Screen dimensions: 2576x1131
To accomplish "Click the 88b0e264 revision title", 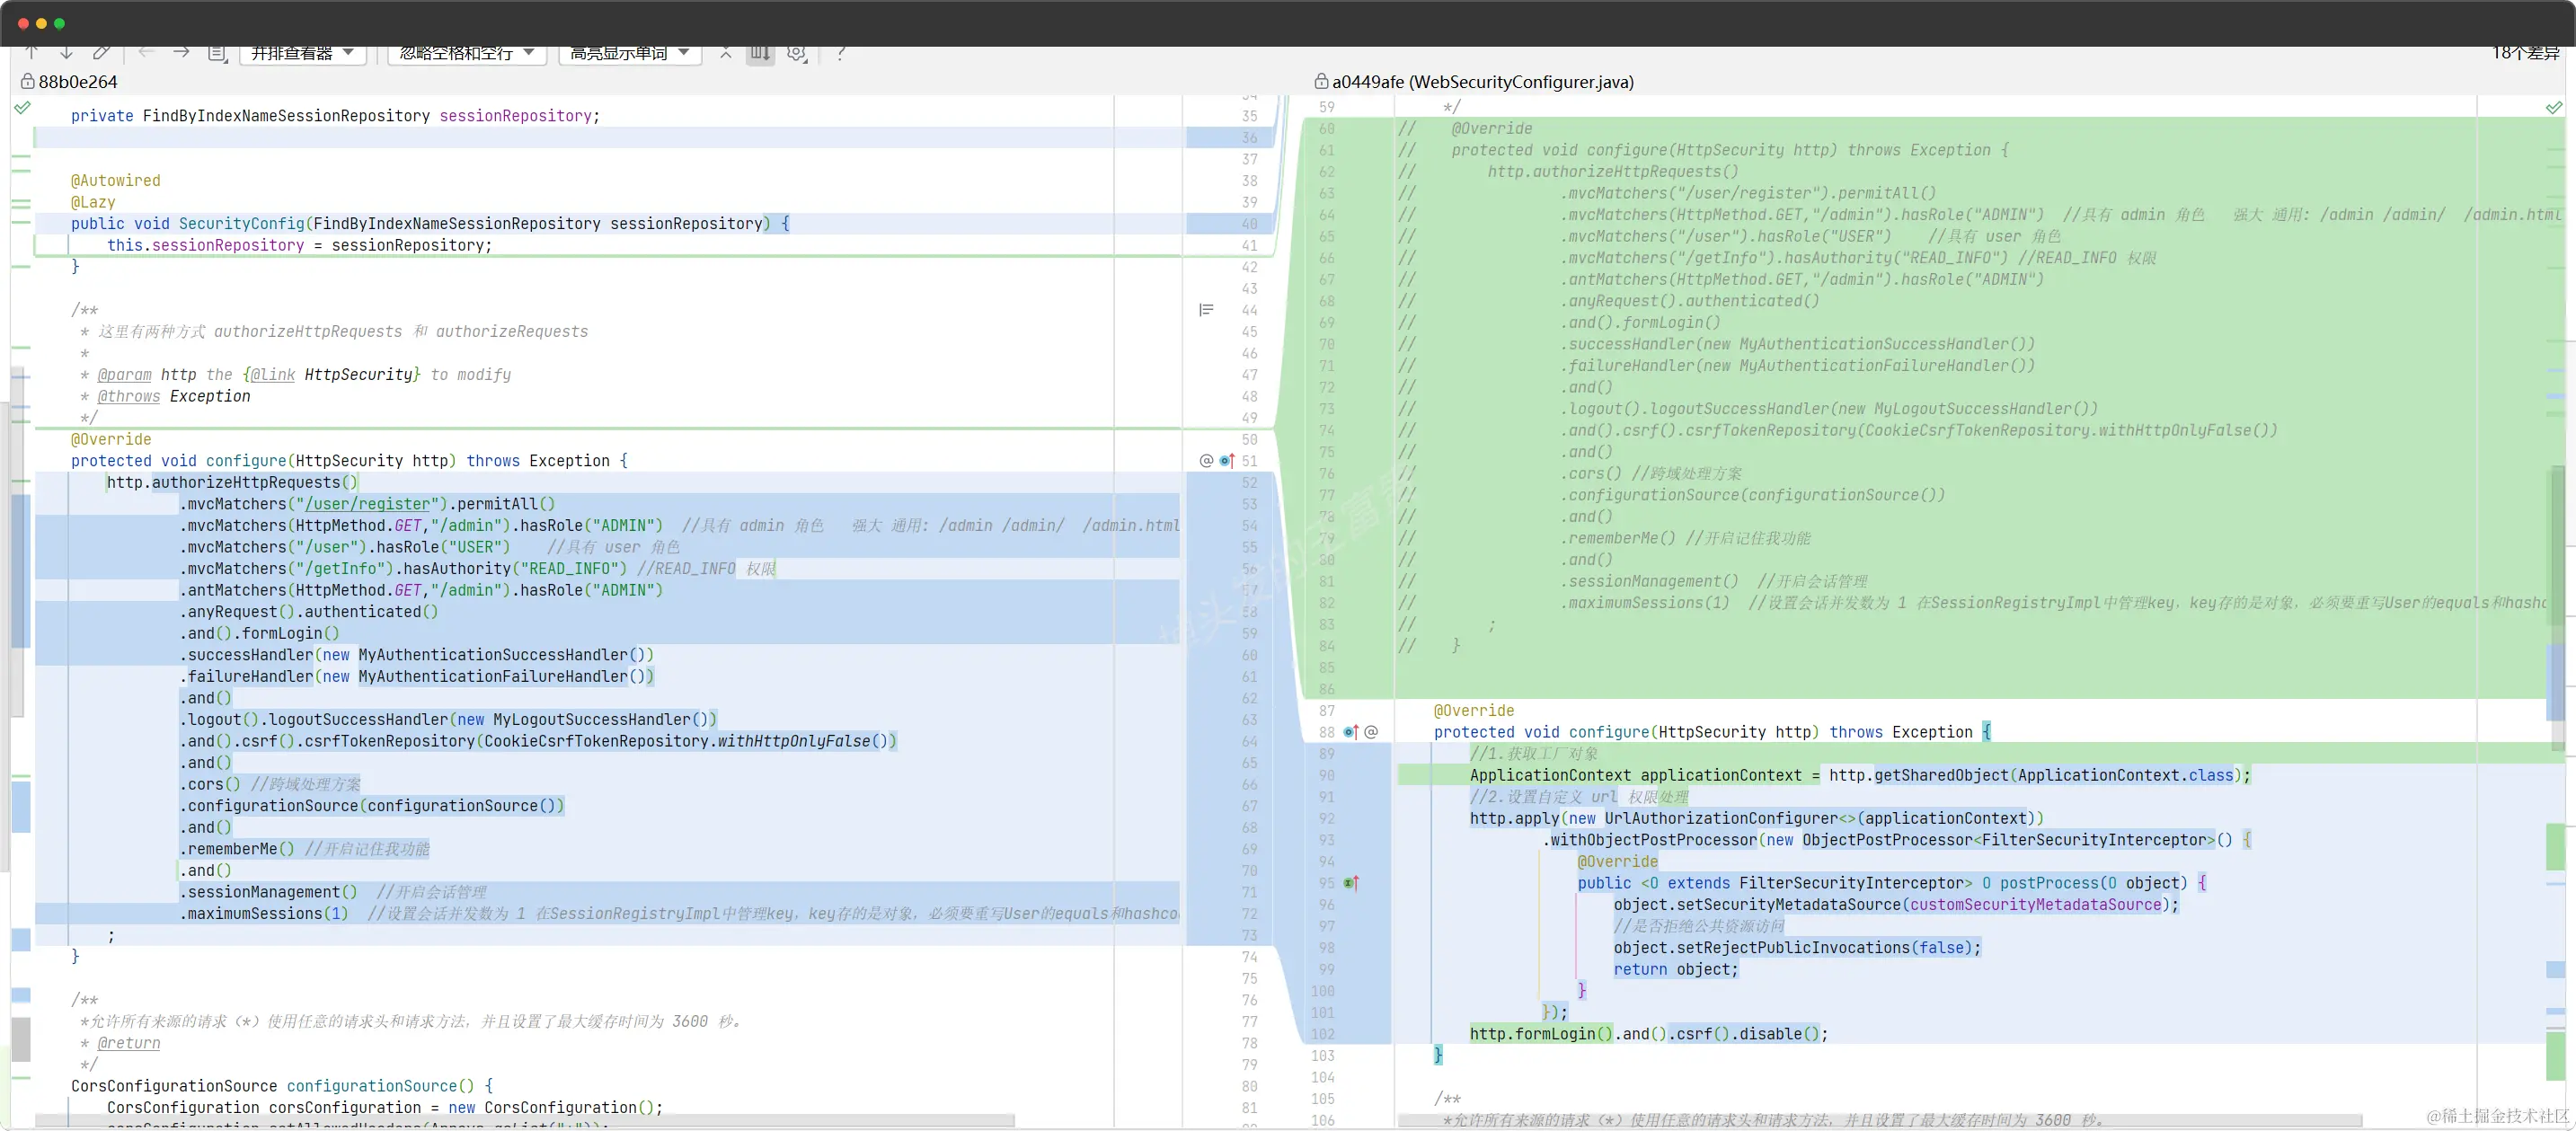I will click(77, 82).
